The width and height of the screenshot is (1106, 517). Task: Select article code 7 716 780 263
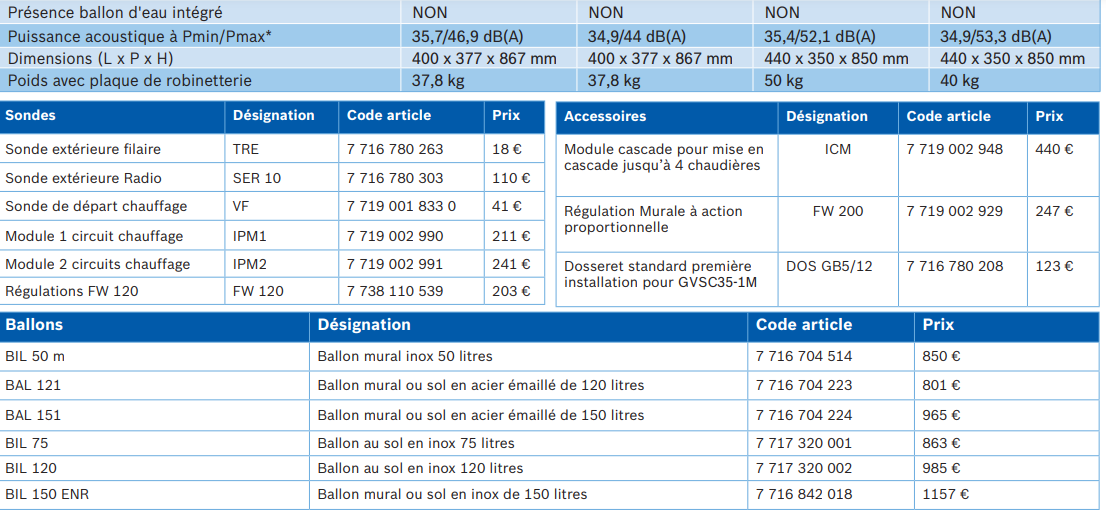click(x=395, y=149)
